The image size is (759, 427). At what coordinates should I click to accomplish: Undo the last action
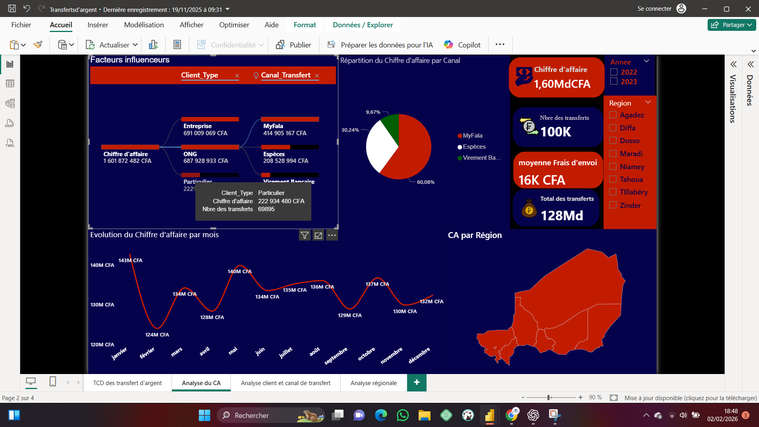(27, 9)
